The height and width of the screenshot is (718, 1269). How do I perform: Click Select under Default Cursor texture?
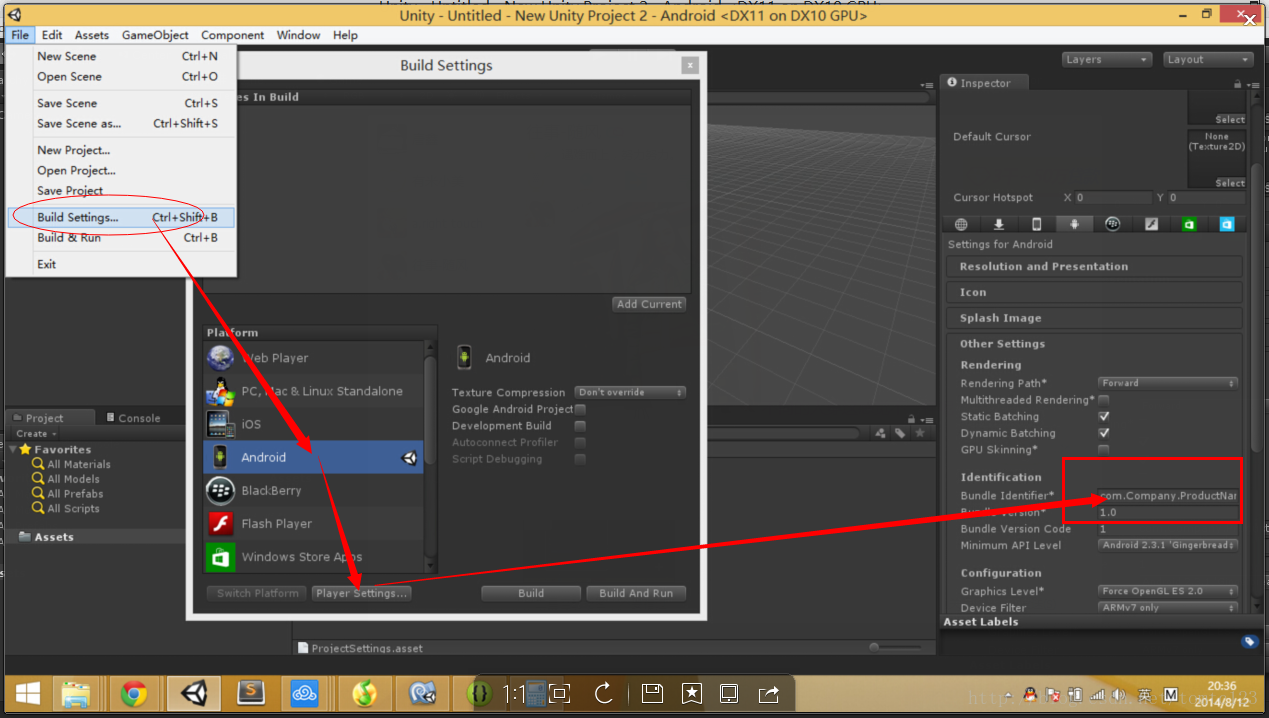pos(1229,183)
